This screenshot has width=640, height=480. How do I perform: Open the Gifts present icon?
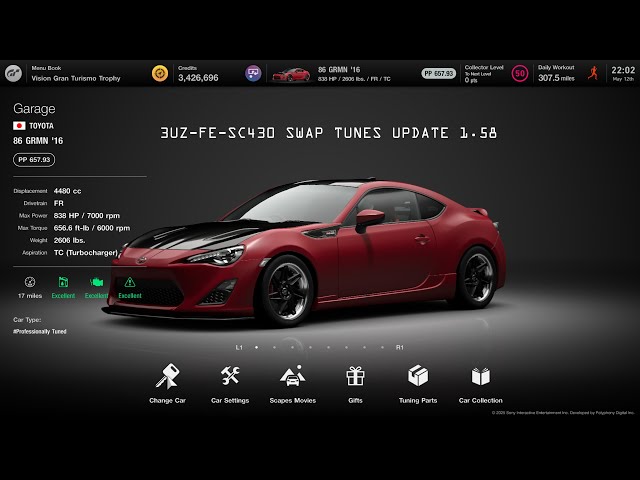coord(355,376)
